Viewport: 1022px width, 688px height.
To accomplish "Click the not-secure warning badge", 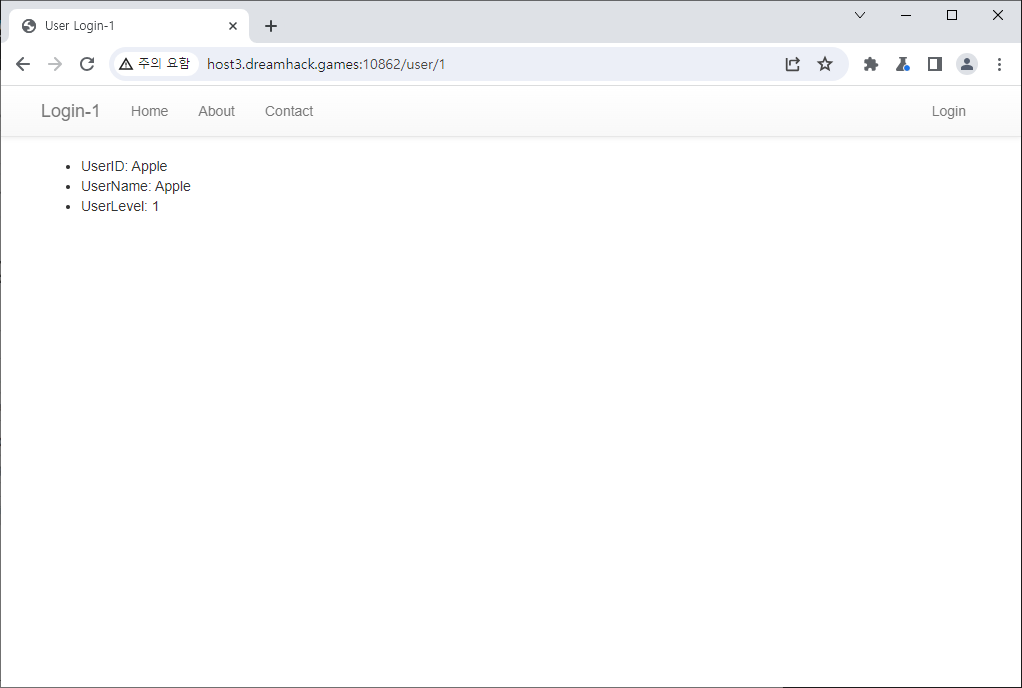I will point(154,64).
